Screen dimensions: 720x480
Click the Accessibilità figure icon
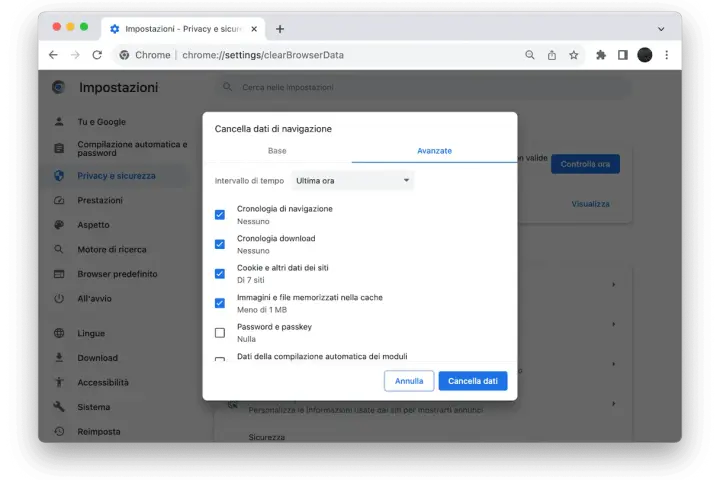(x=59, y=382)
